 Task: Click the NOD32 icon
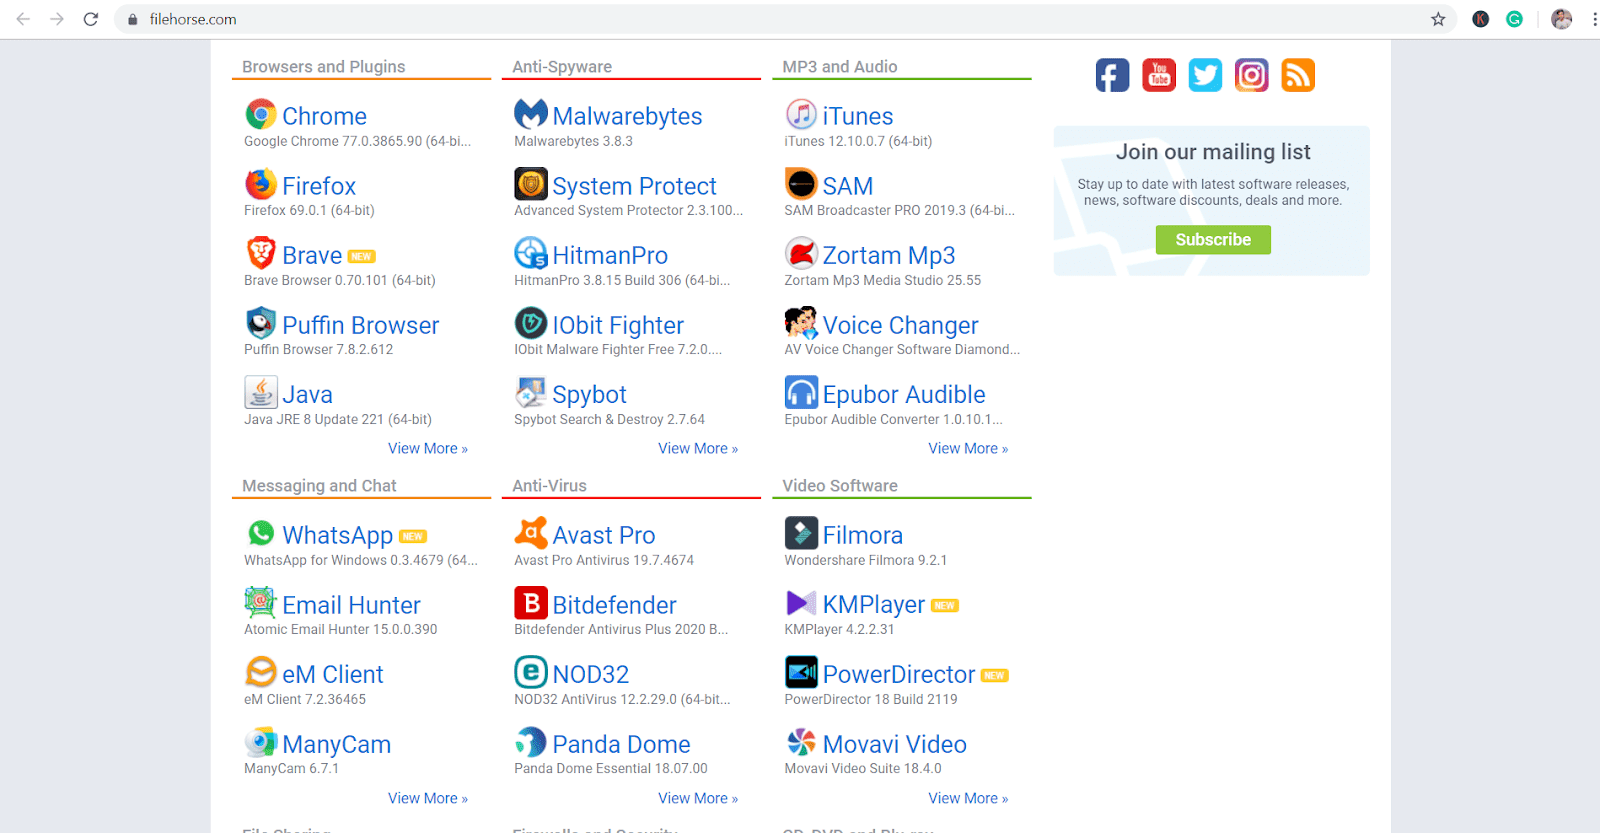[531, 672]
